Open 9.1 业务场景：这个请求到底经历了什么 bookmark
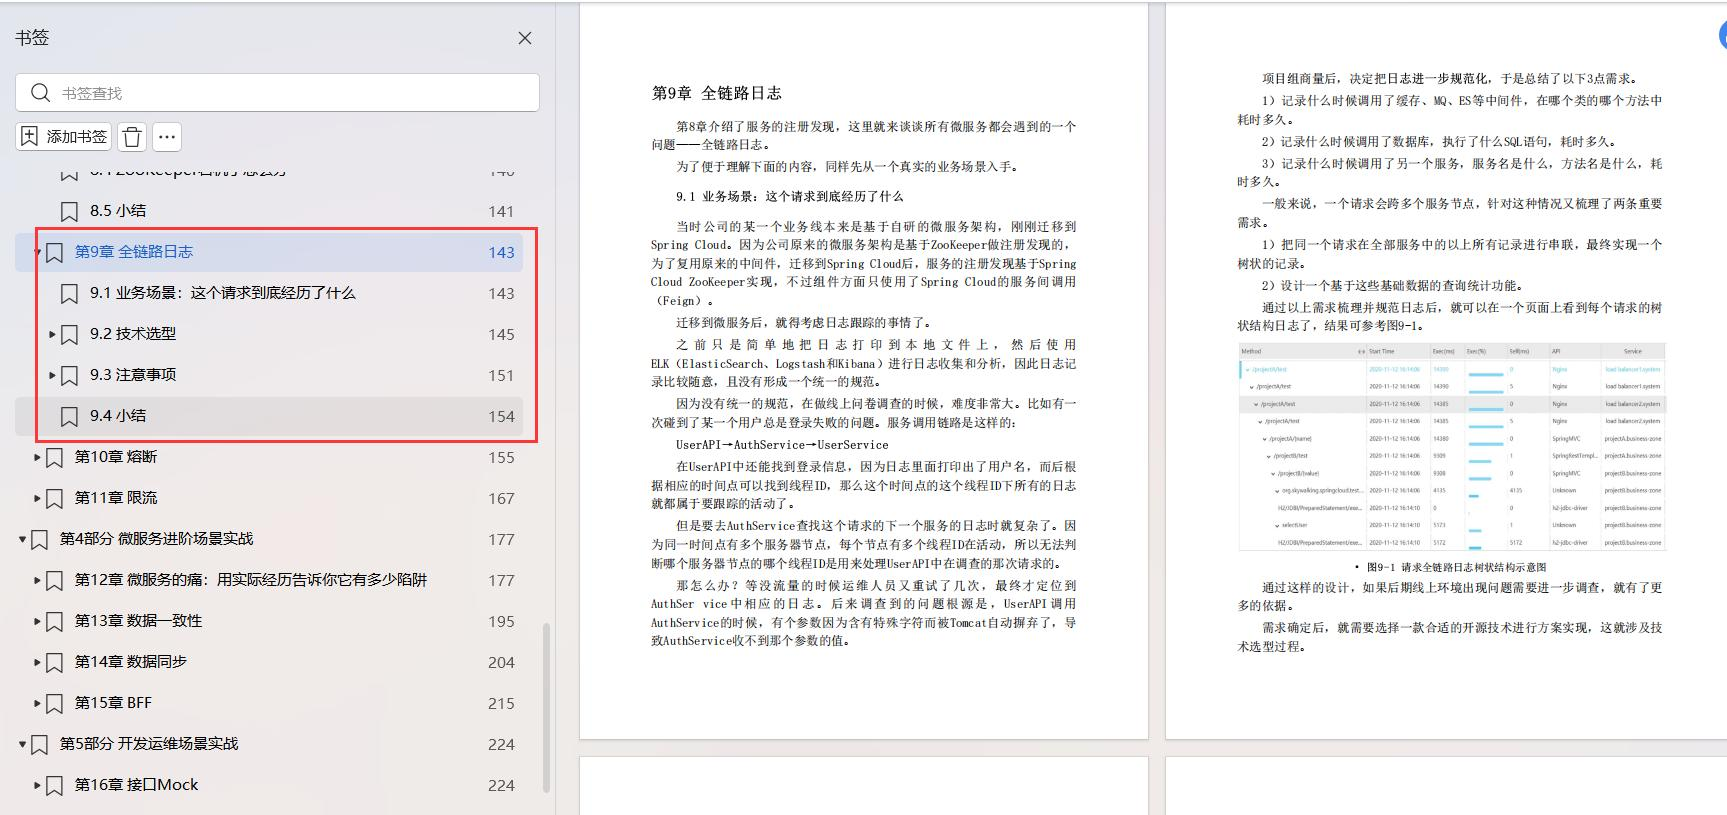Screen dimensions: 1727x815 (x=223, y=293)
